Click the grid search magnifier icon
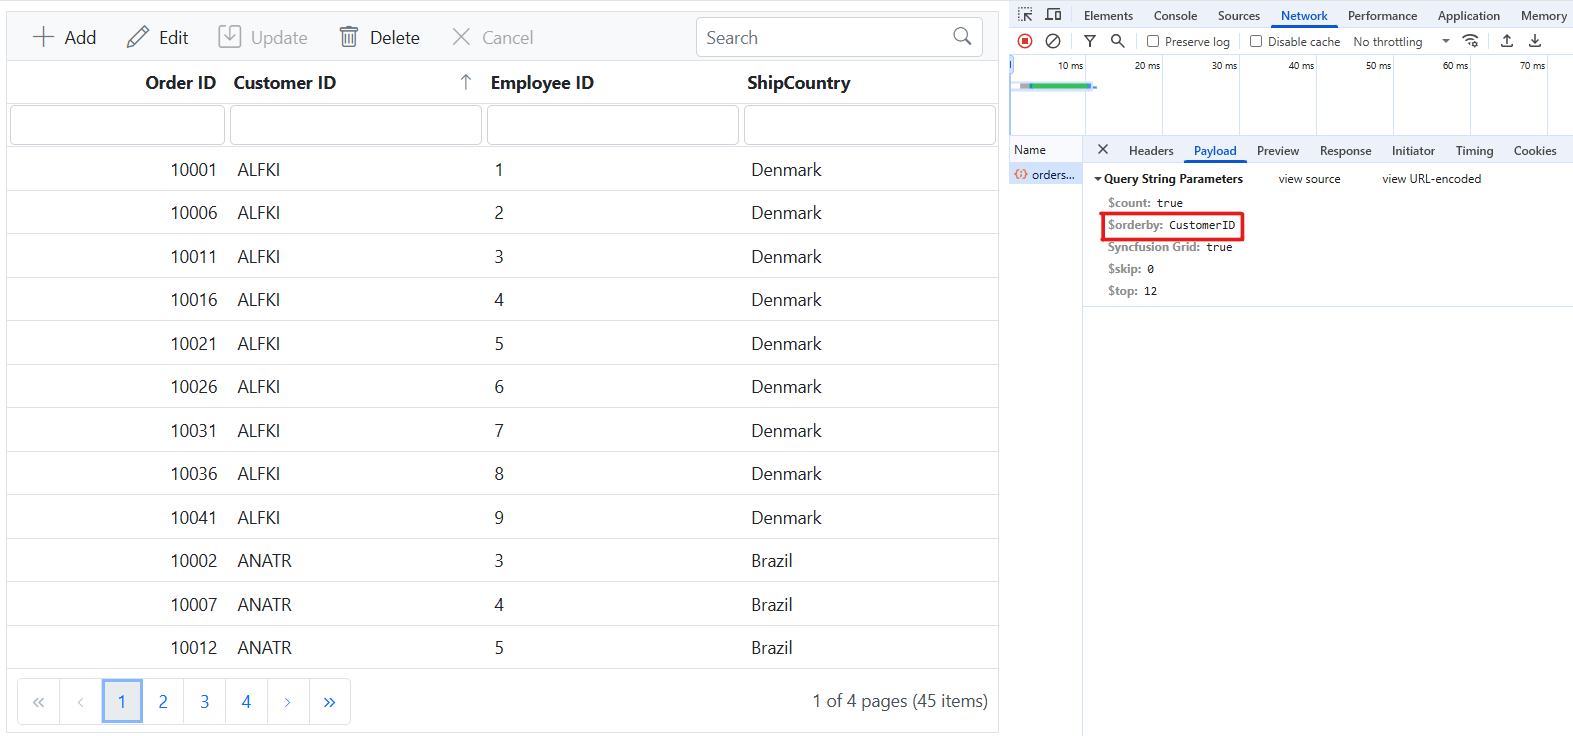Image resolution: width=1573 pixels, height=736 pixels. point(962,37)
